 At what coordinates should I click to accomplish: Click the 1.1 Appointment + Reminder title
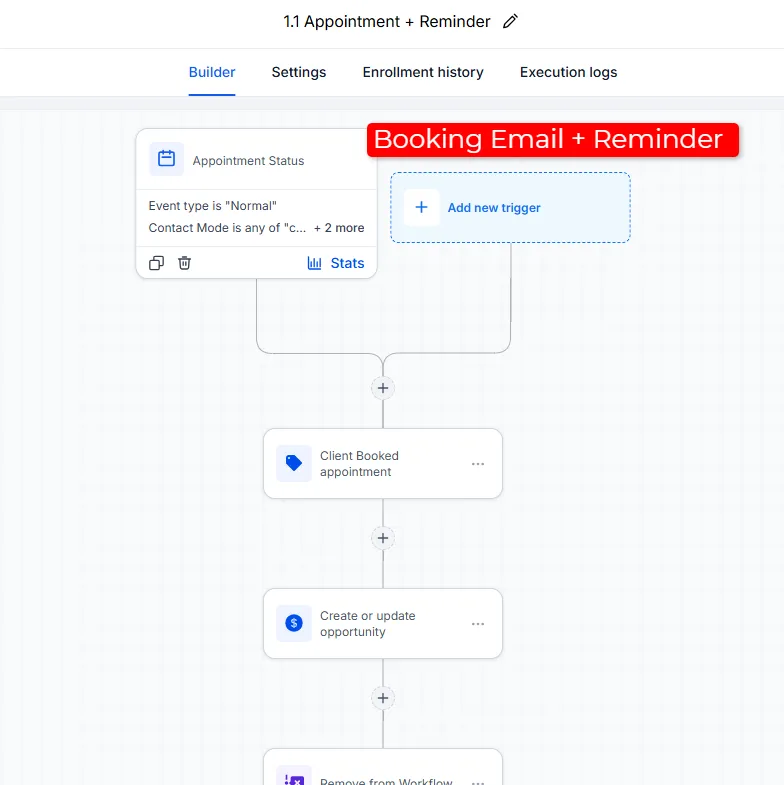tap(386, 22)
